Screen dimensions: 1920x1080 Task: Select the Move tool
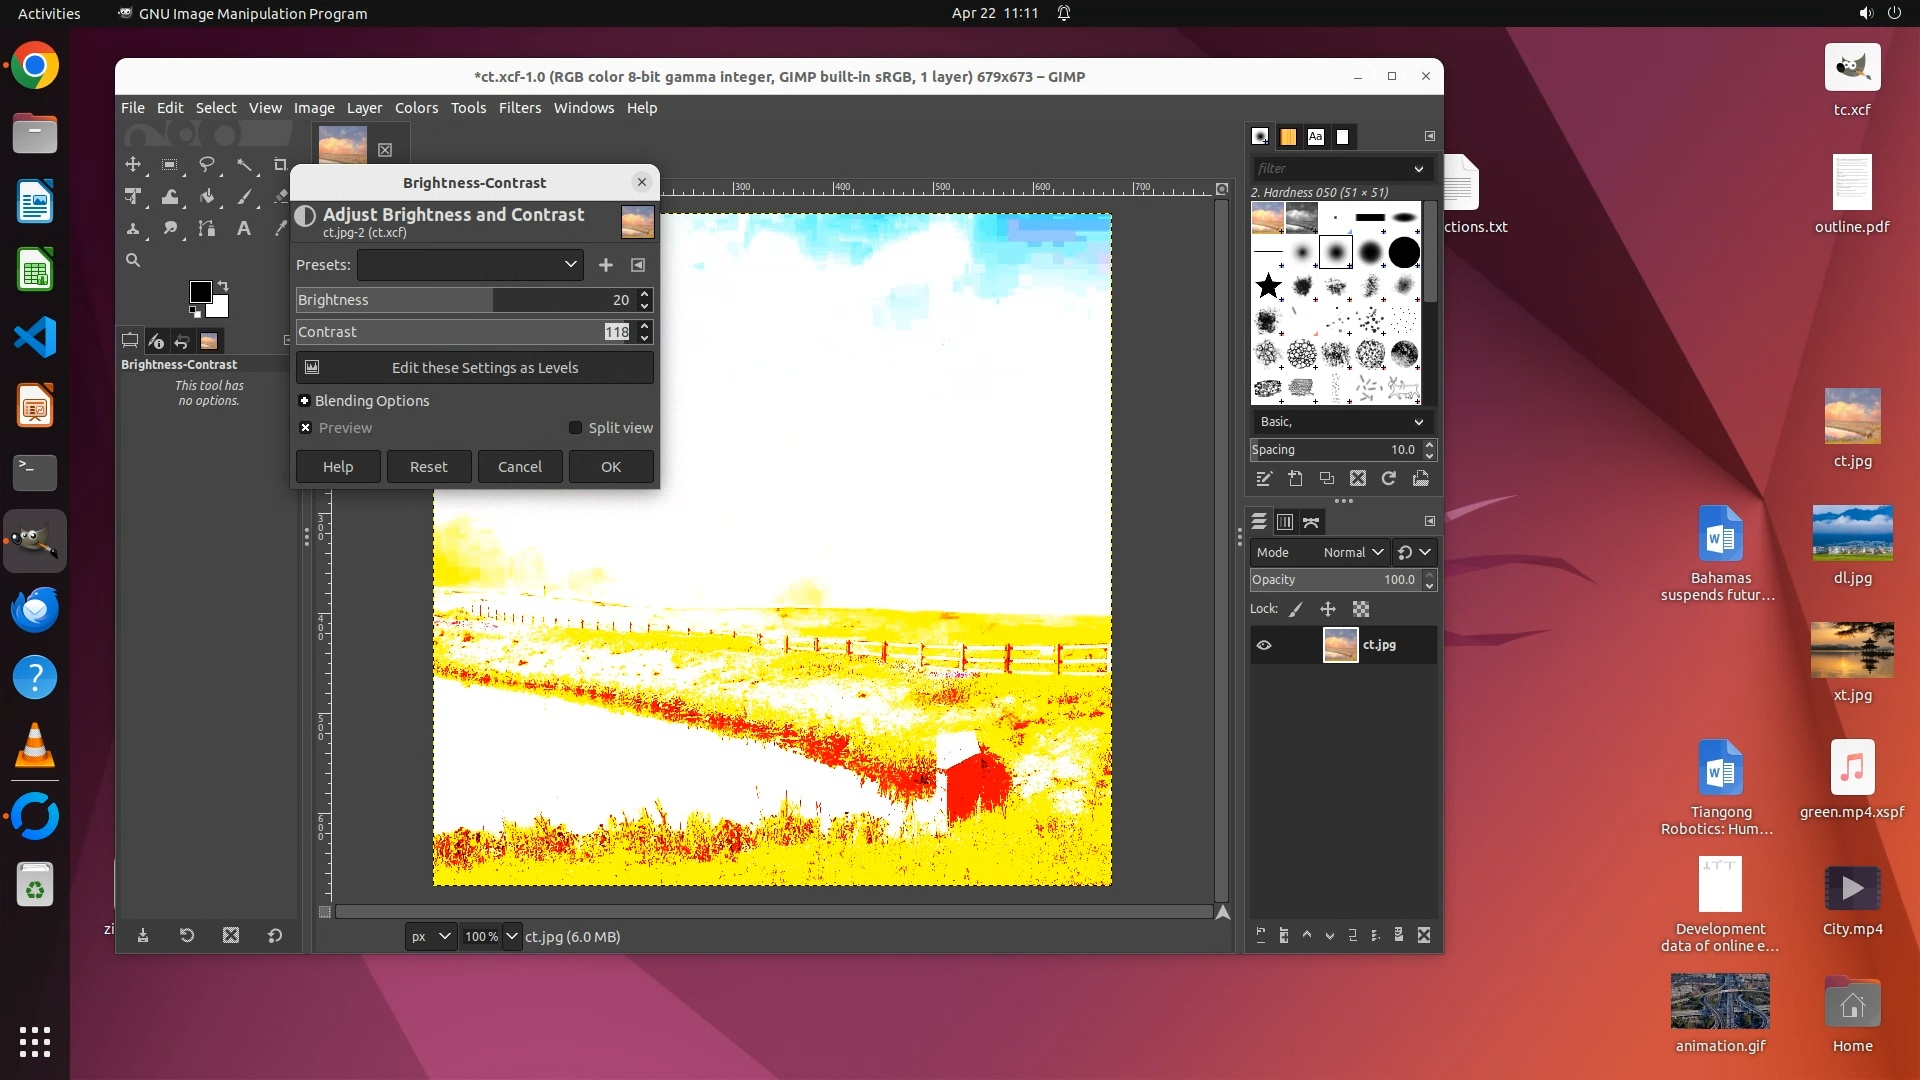point(133,165)
